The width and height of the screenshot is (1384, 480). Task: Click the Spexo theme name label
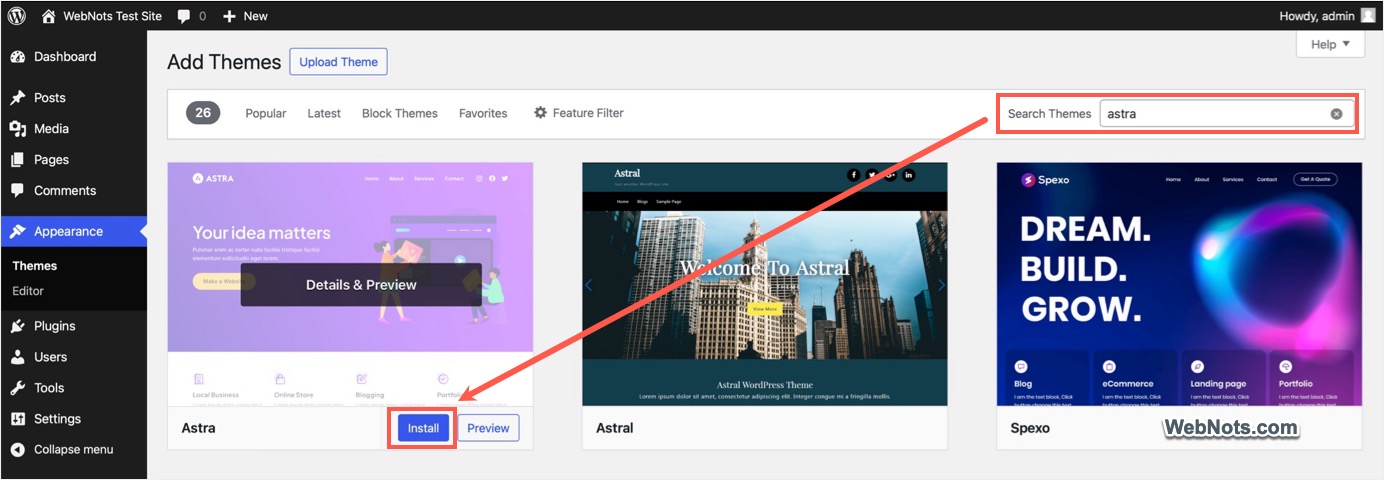(1031, 428)
